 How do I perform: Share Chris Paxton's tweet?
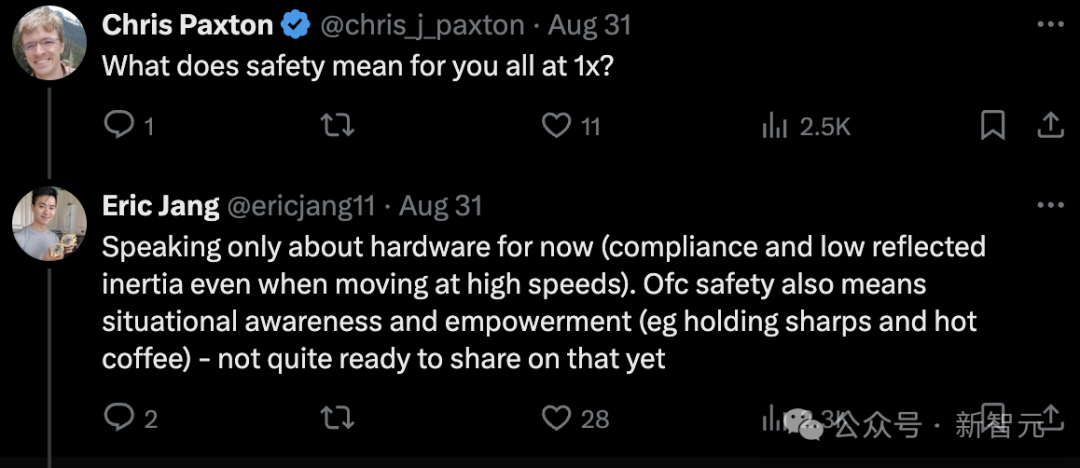1050,126
